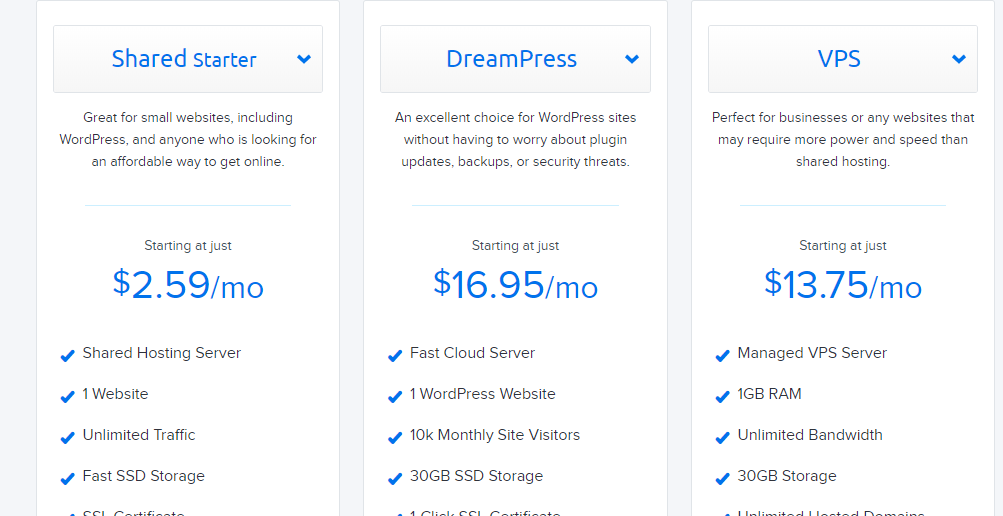The height and width of the screenshot is (516, 1003).
Task: Click Starting at just above $13.75
Action: pos(843,246)
